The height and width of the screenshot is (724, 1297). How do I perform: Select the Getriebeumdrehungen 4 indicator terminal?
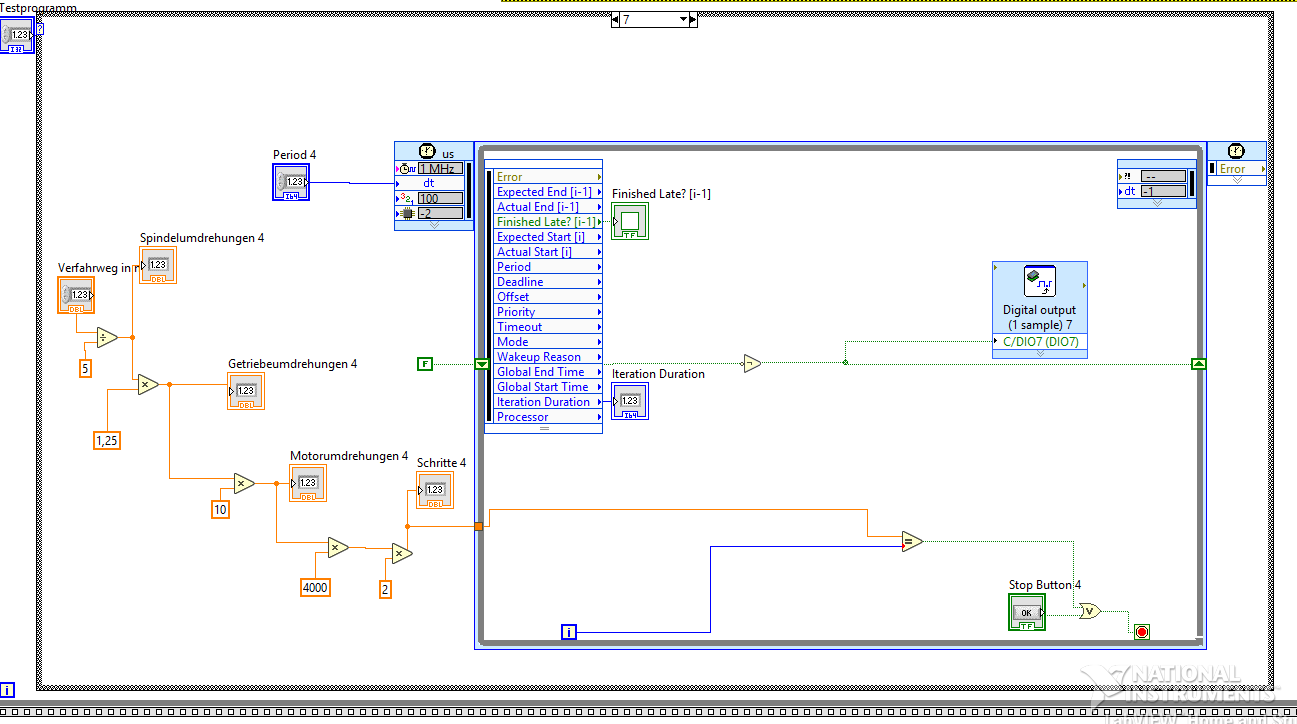point(246,391)
